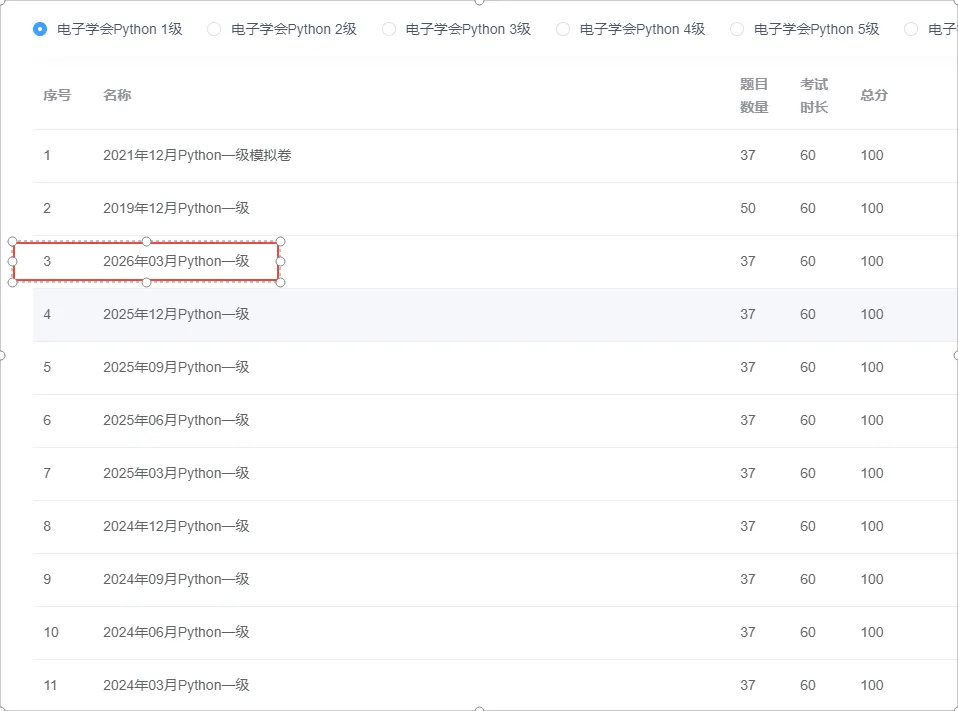The width and height of the screenshot is (958, 711).
Task: Click the 总分 column header
Action: pyautogui.click(x=874, y=95)
